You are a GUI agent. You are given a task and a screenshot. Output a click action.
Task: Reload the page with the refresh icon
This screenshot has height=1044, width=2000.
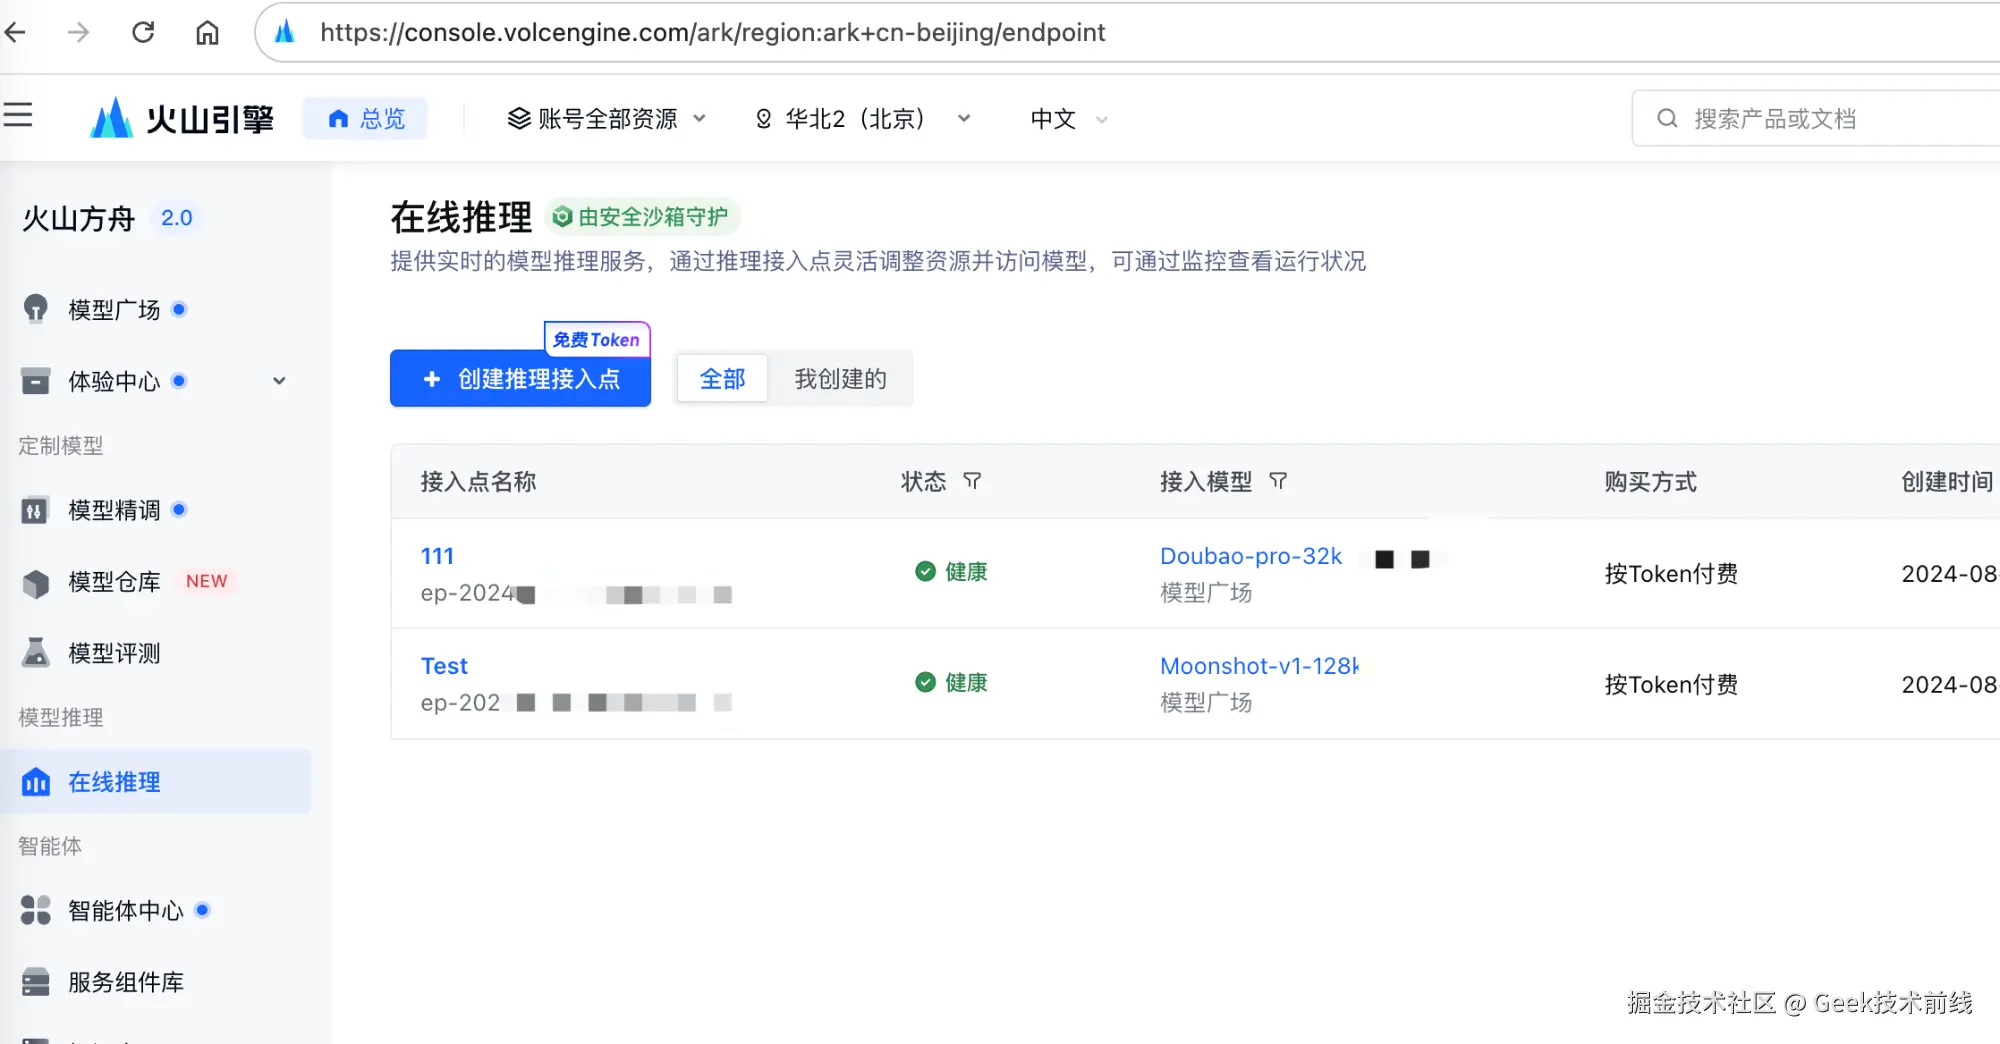point(143,32)
